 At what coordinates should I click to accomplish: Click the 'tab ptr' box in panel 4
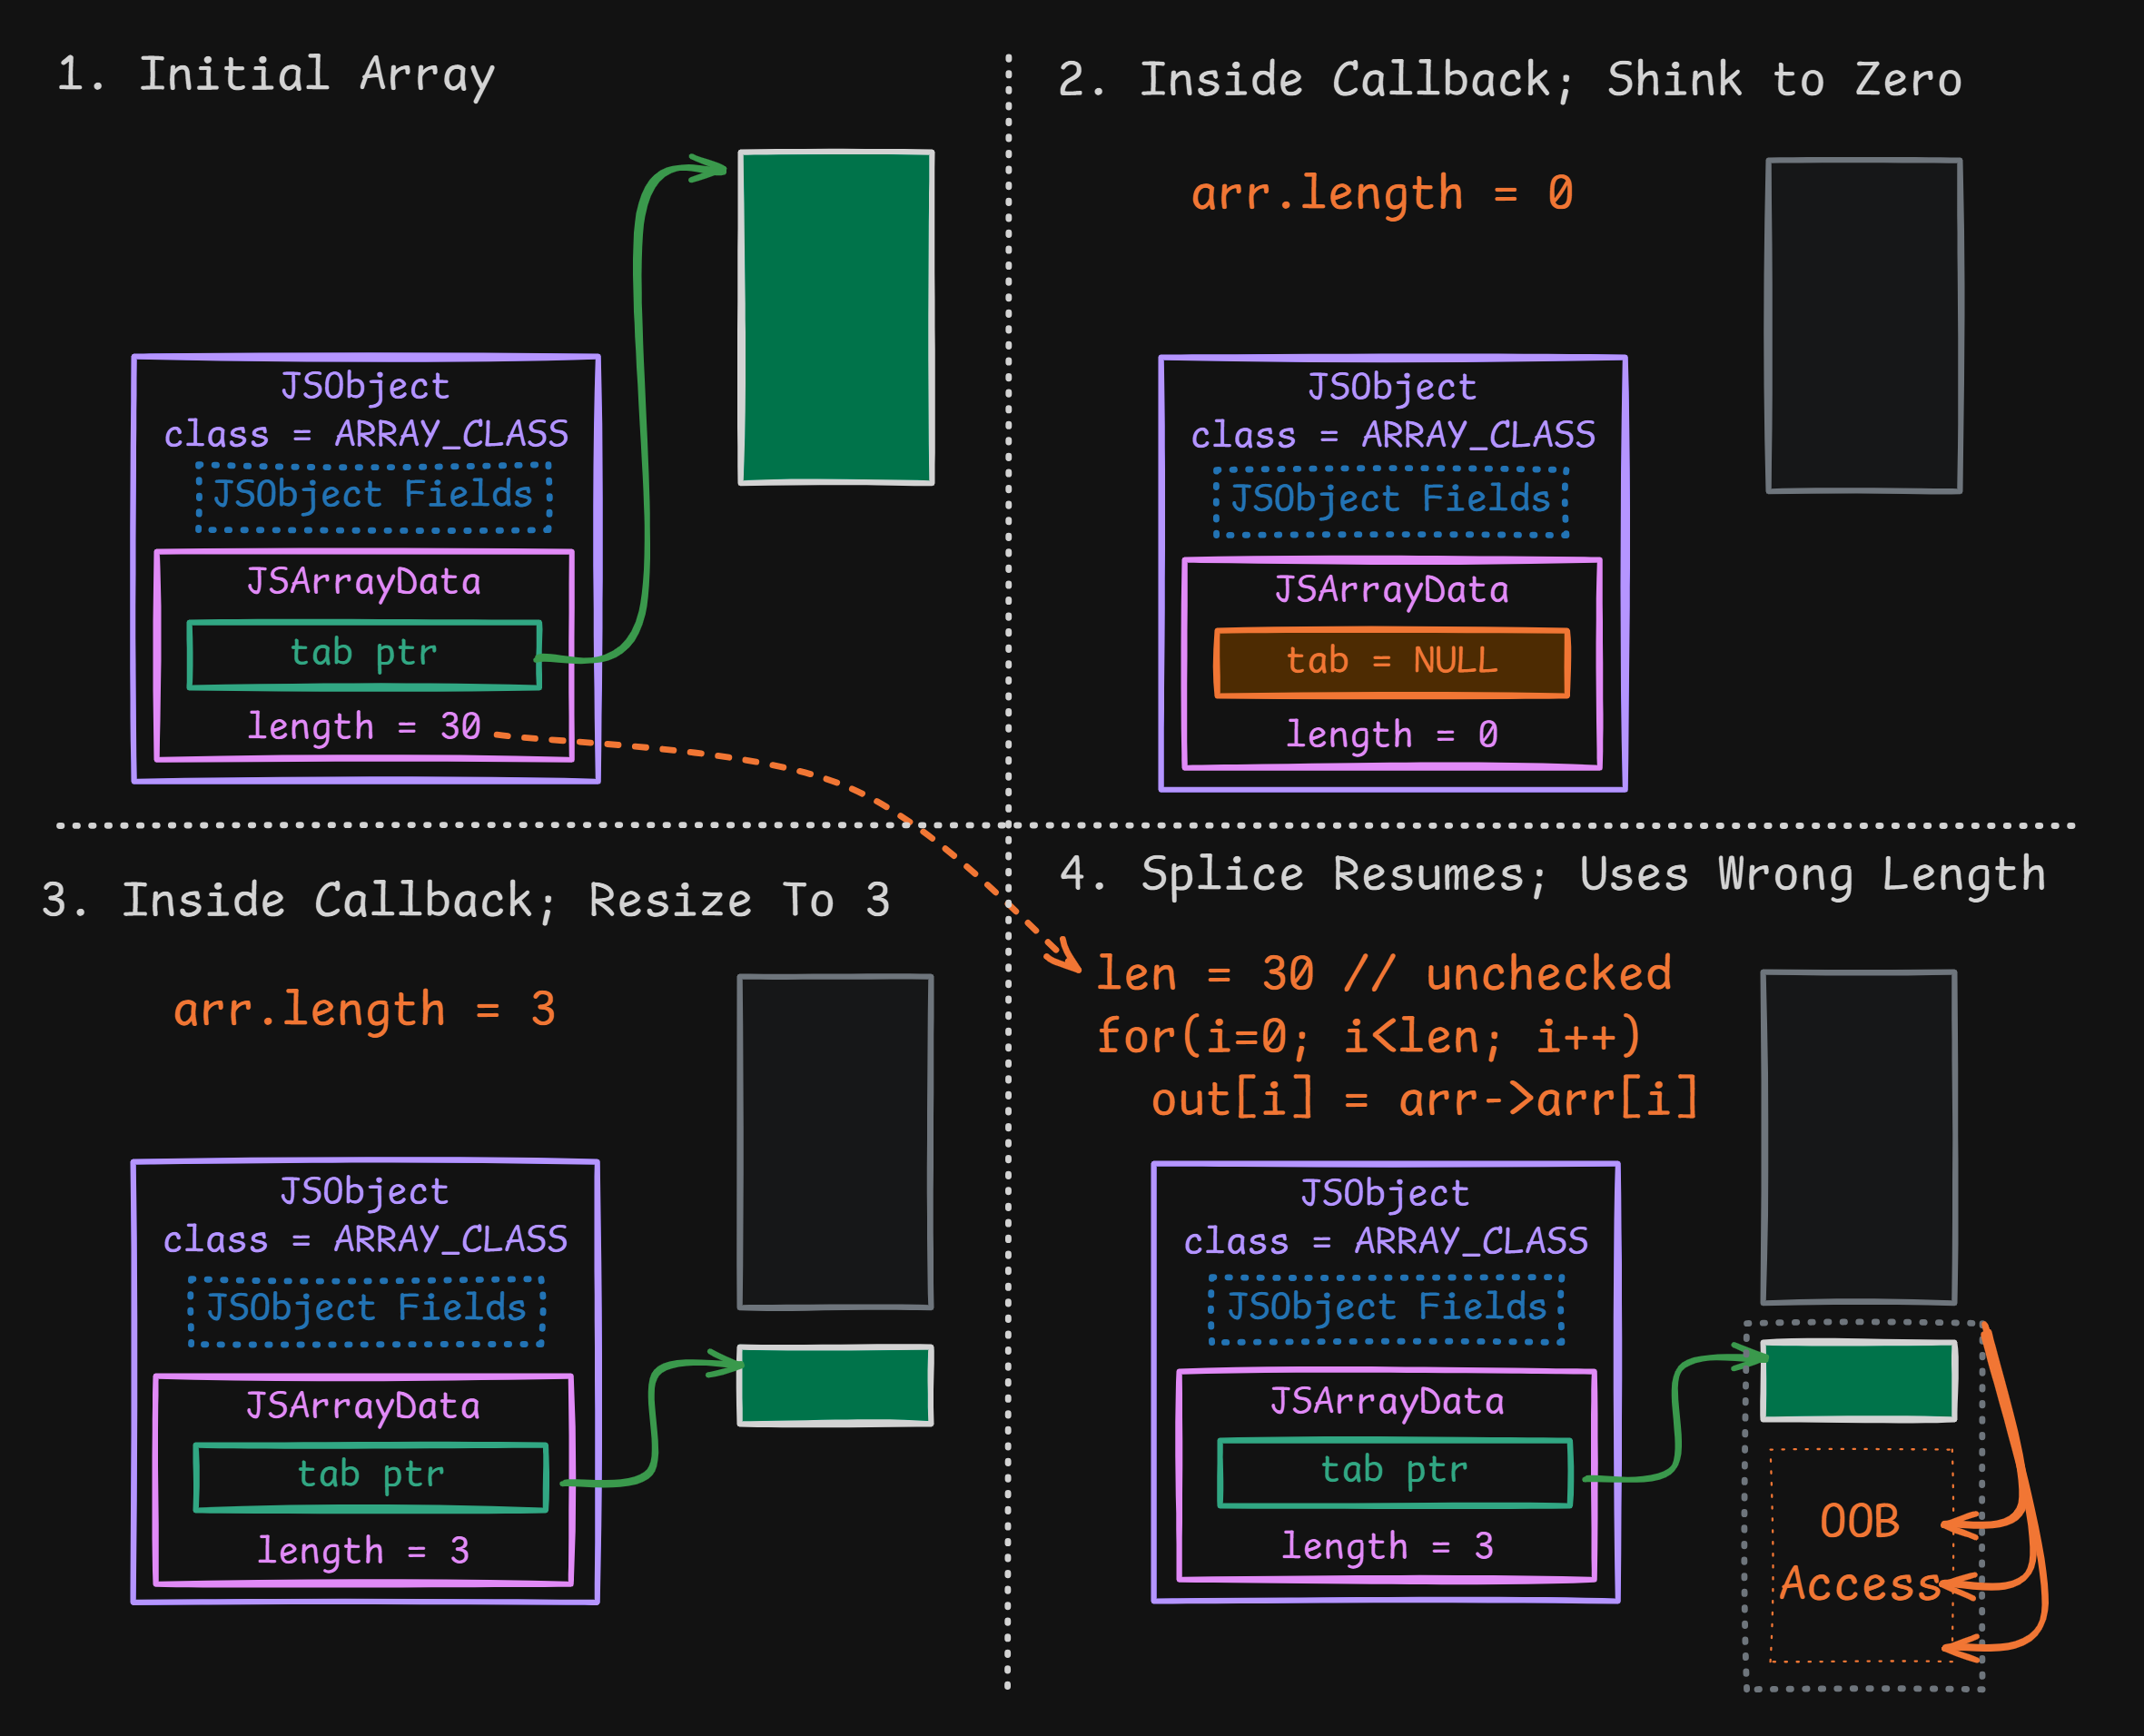coord(1394,1471)
